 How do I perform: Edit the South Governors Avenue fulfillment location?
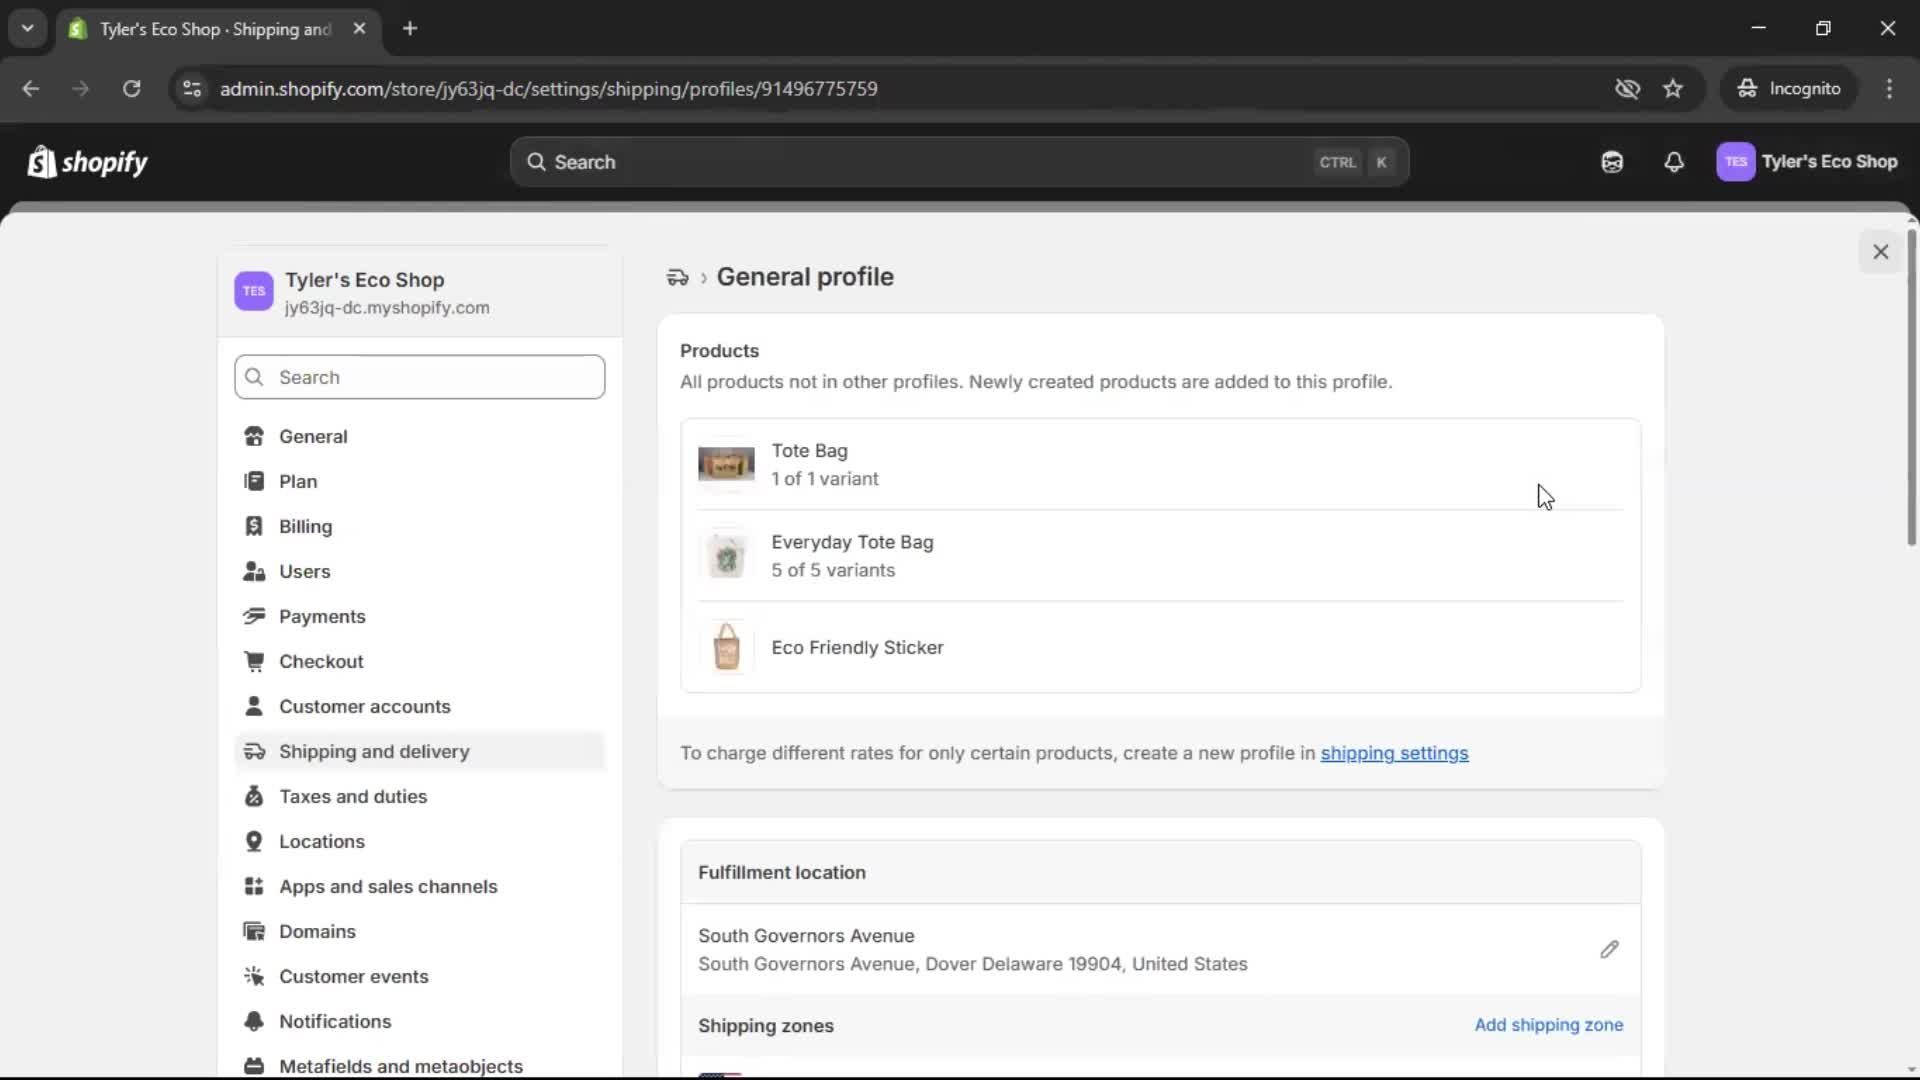click(x=1609, y=949)
